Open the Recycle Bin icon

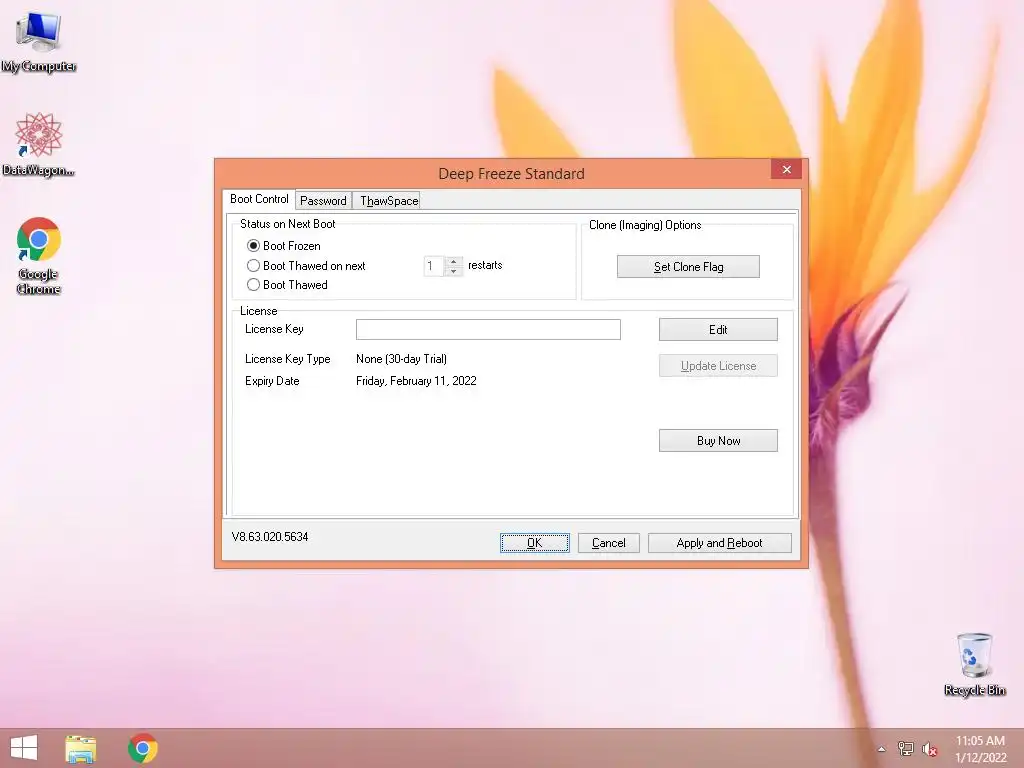pyautogui.click(x=974, y=664)
